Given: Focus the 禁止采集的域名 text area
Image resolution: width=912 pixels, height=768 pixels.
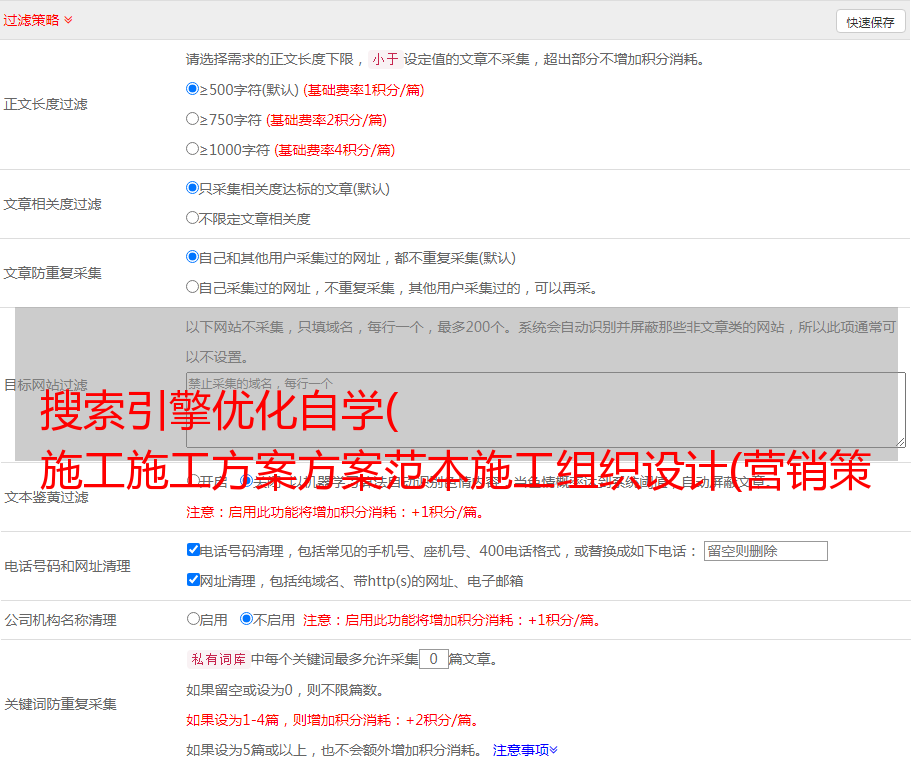Looking at the screenshot, I should pyautogui.click(x=545, y=409).
